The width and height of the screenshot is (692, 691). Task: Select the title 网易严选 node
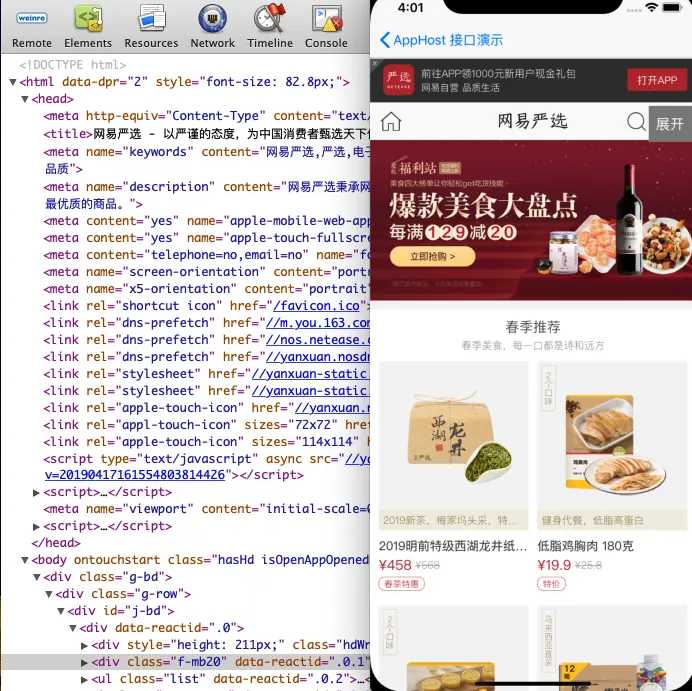(207, 133)
